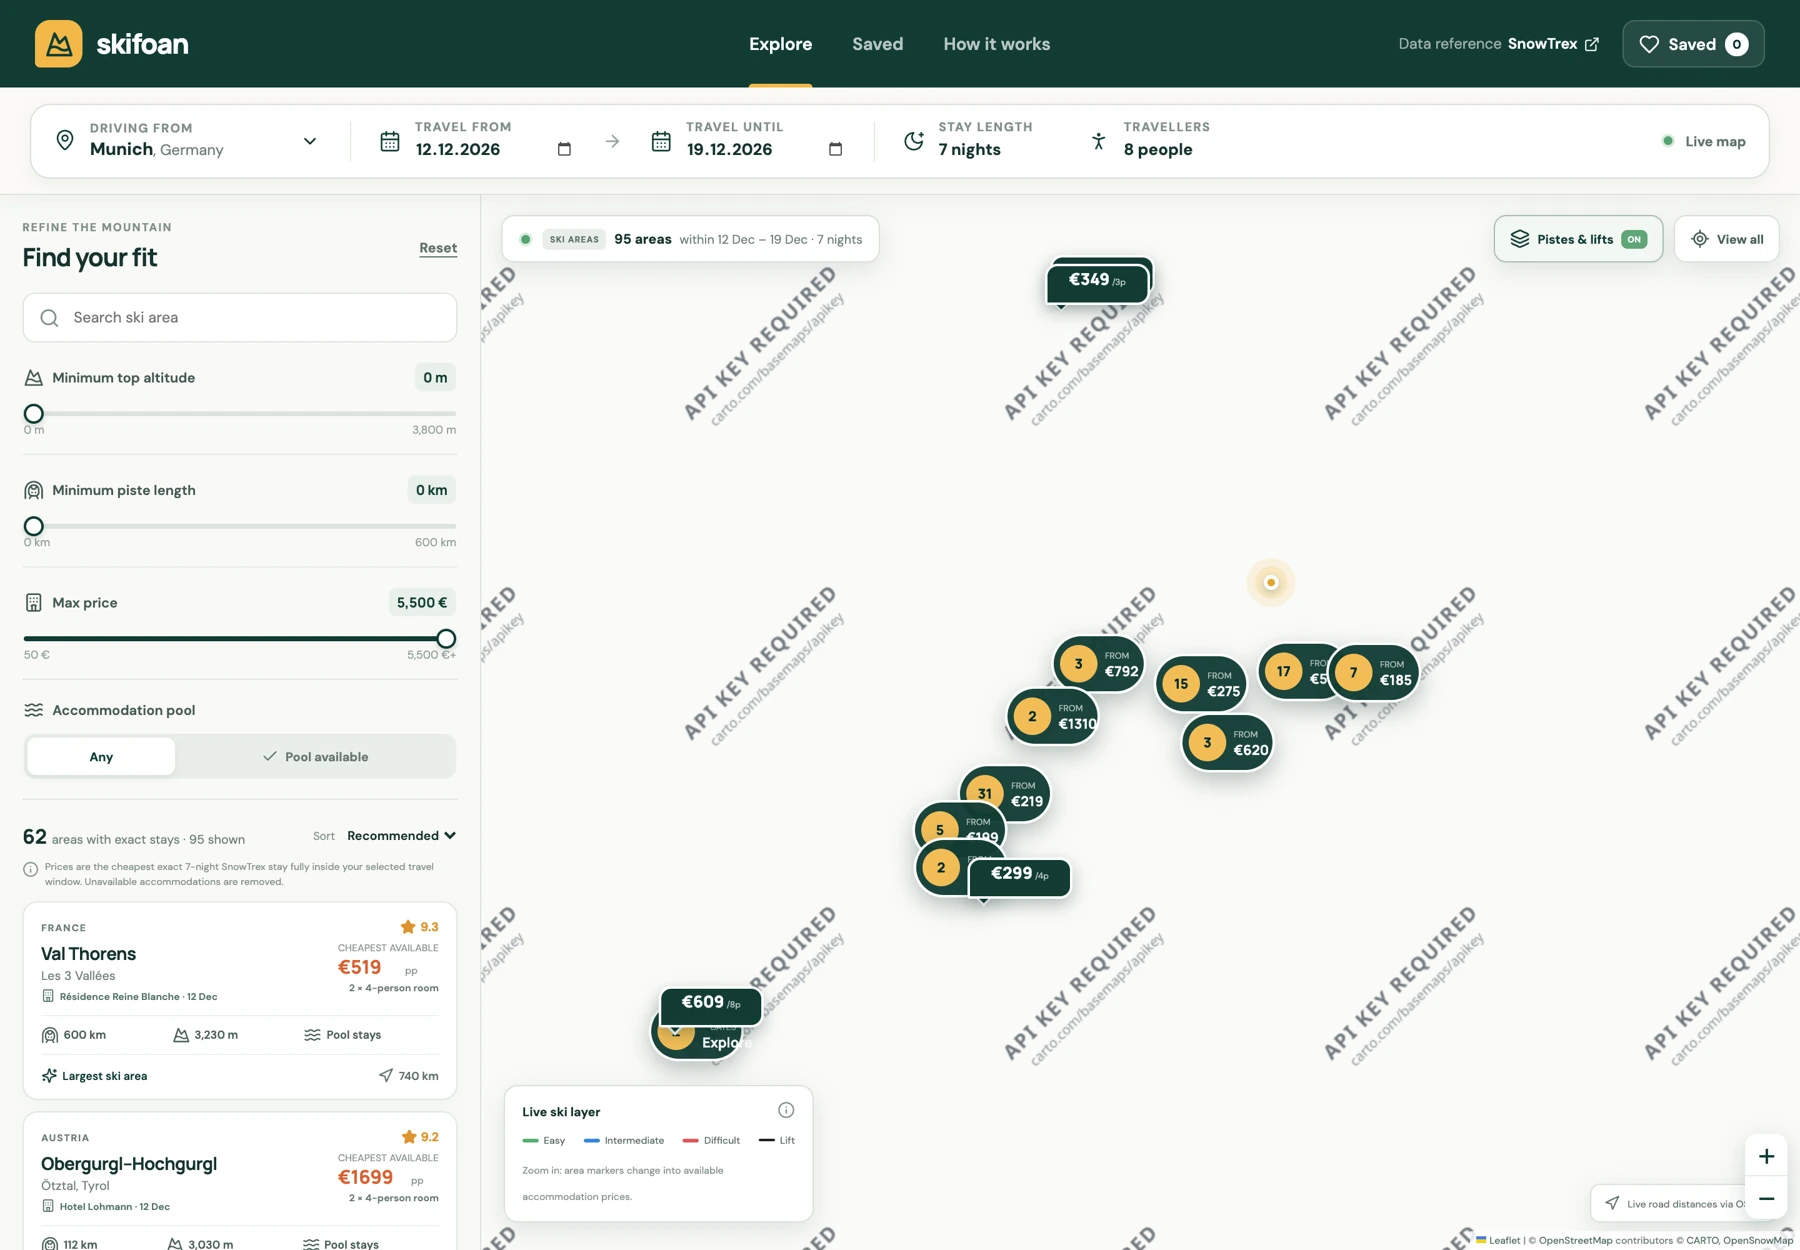Image resolution: width=1800 pixels, height=1250 pixels.
Task: Click the View all map button
Action: (1727, 239)
